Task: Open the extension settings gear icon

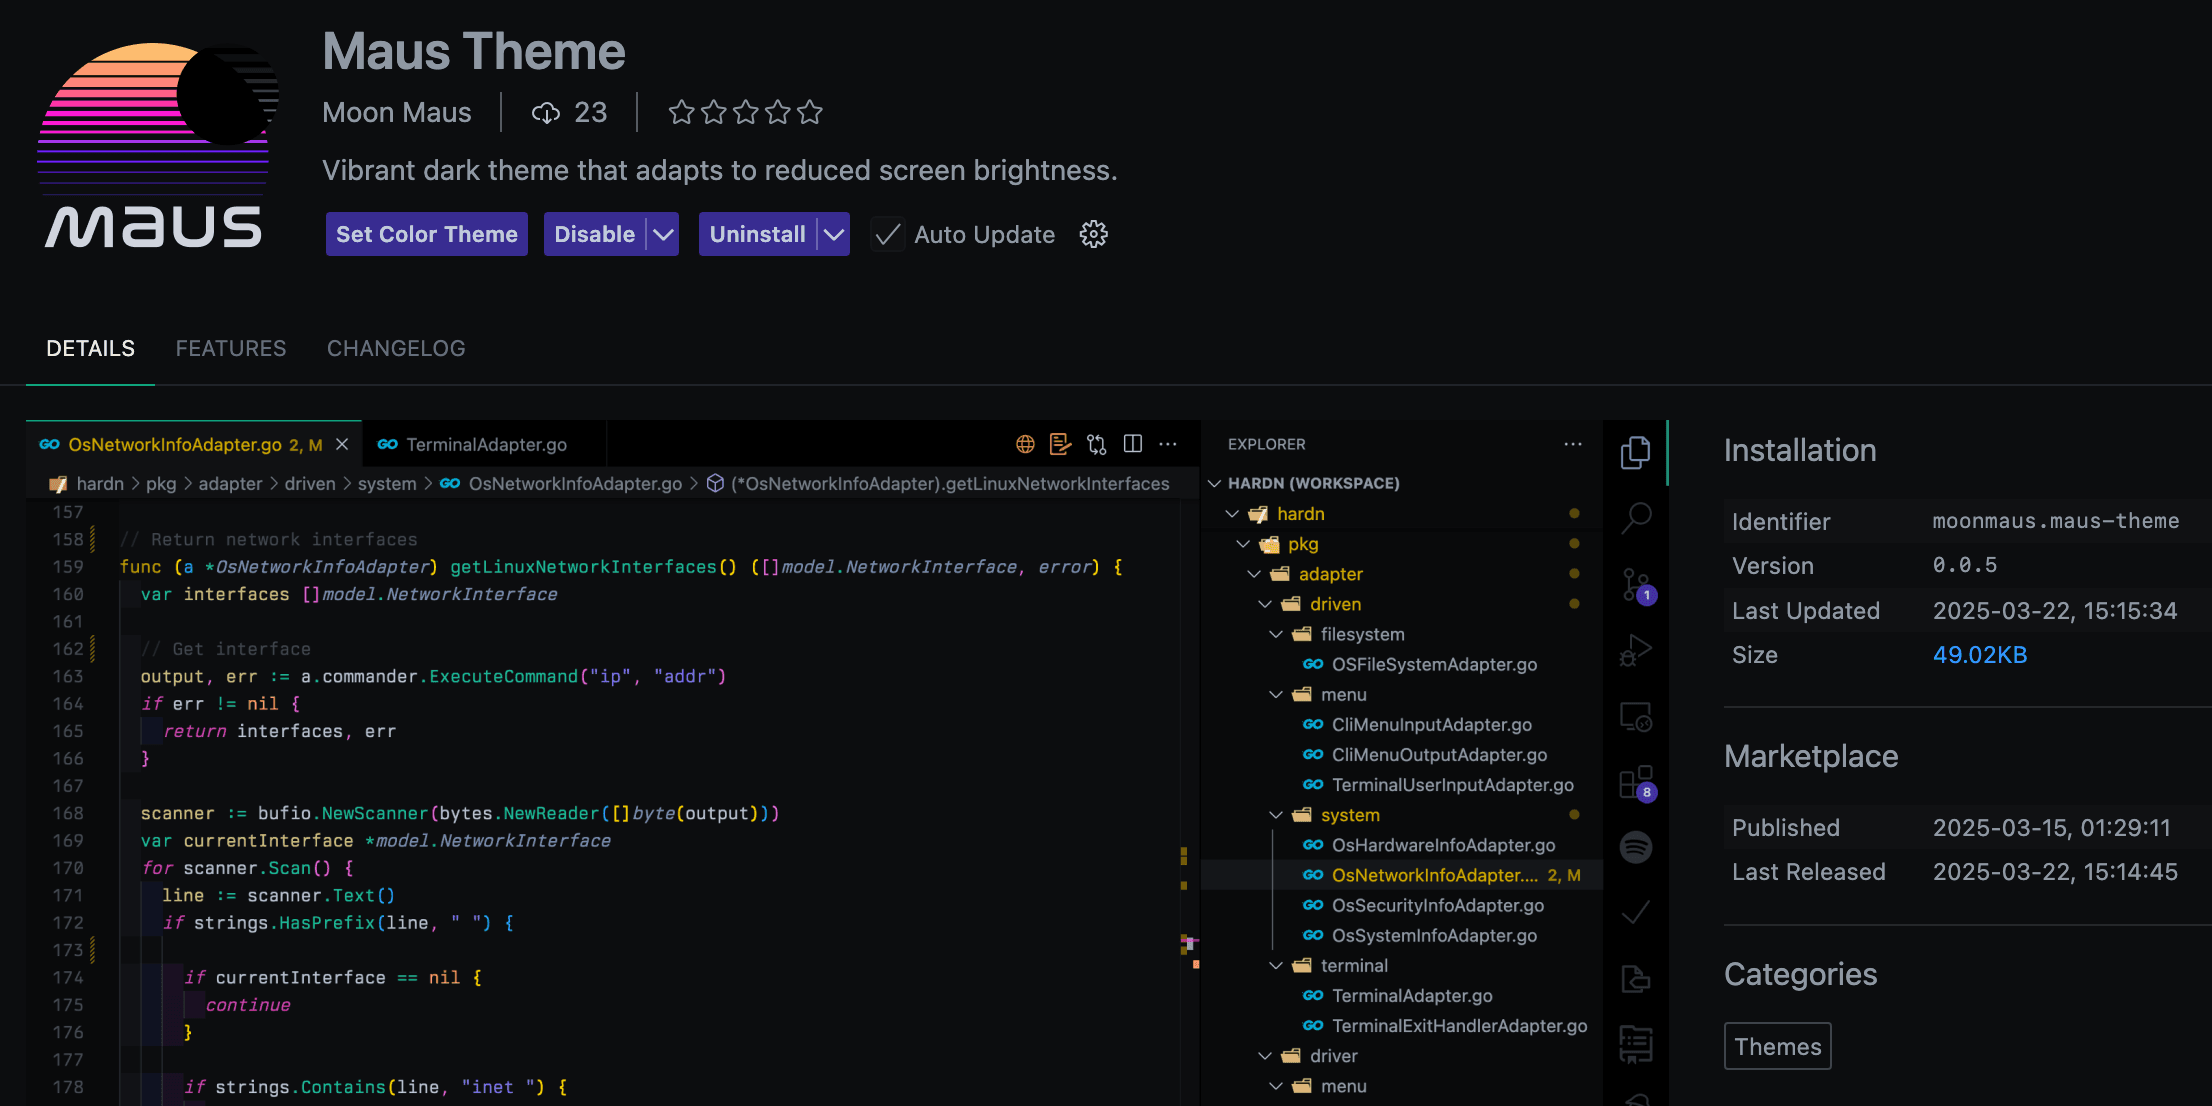Action: (1093, 234)
